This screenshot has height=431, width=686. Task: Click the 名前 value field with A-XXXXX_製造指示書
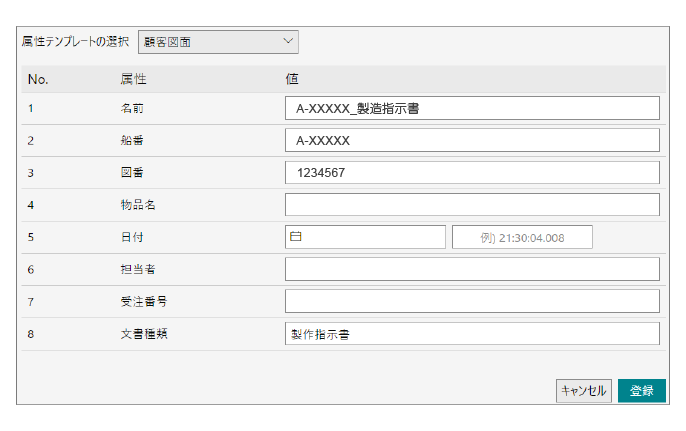point(472,108)
